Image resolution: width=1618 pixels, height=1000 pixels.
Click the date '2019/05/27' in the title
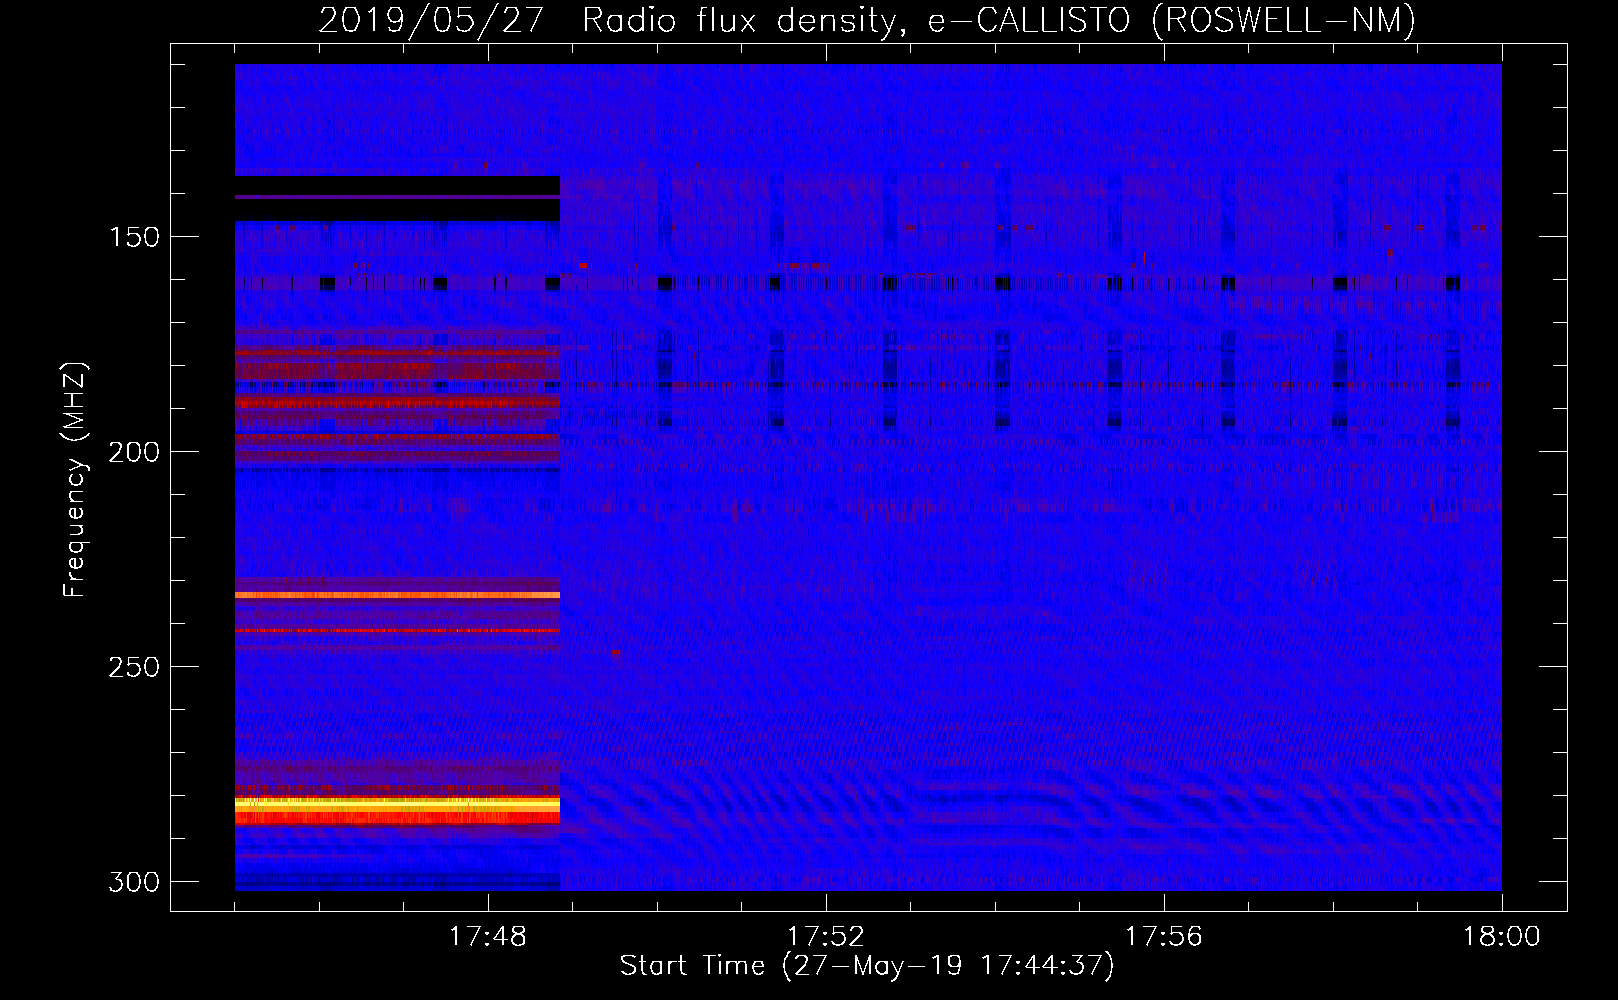tap(432, 20)
